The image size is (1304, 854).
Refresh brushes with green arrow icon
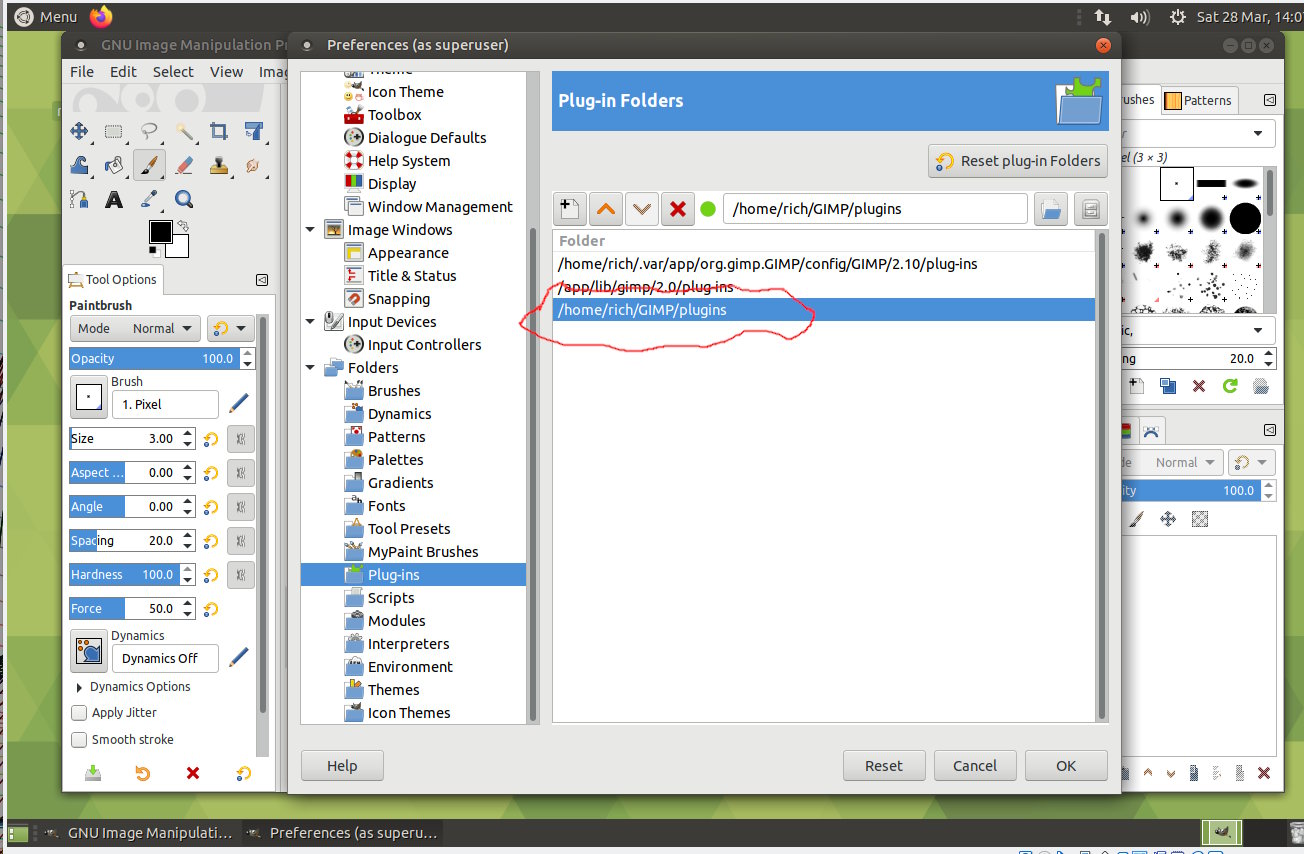click(1230, 385)
